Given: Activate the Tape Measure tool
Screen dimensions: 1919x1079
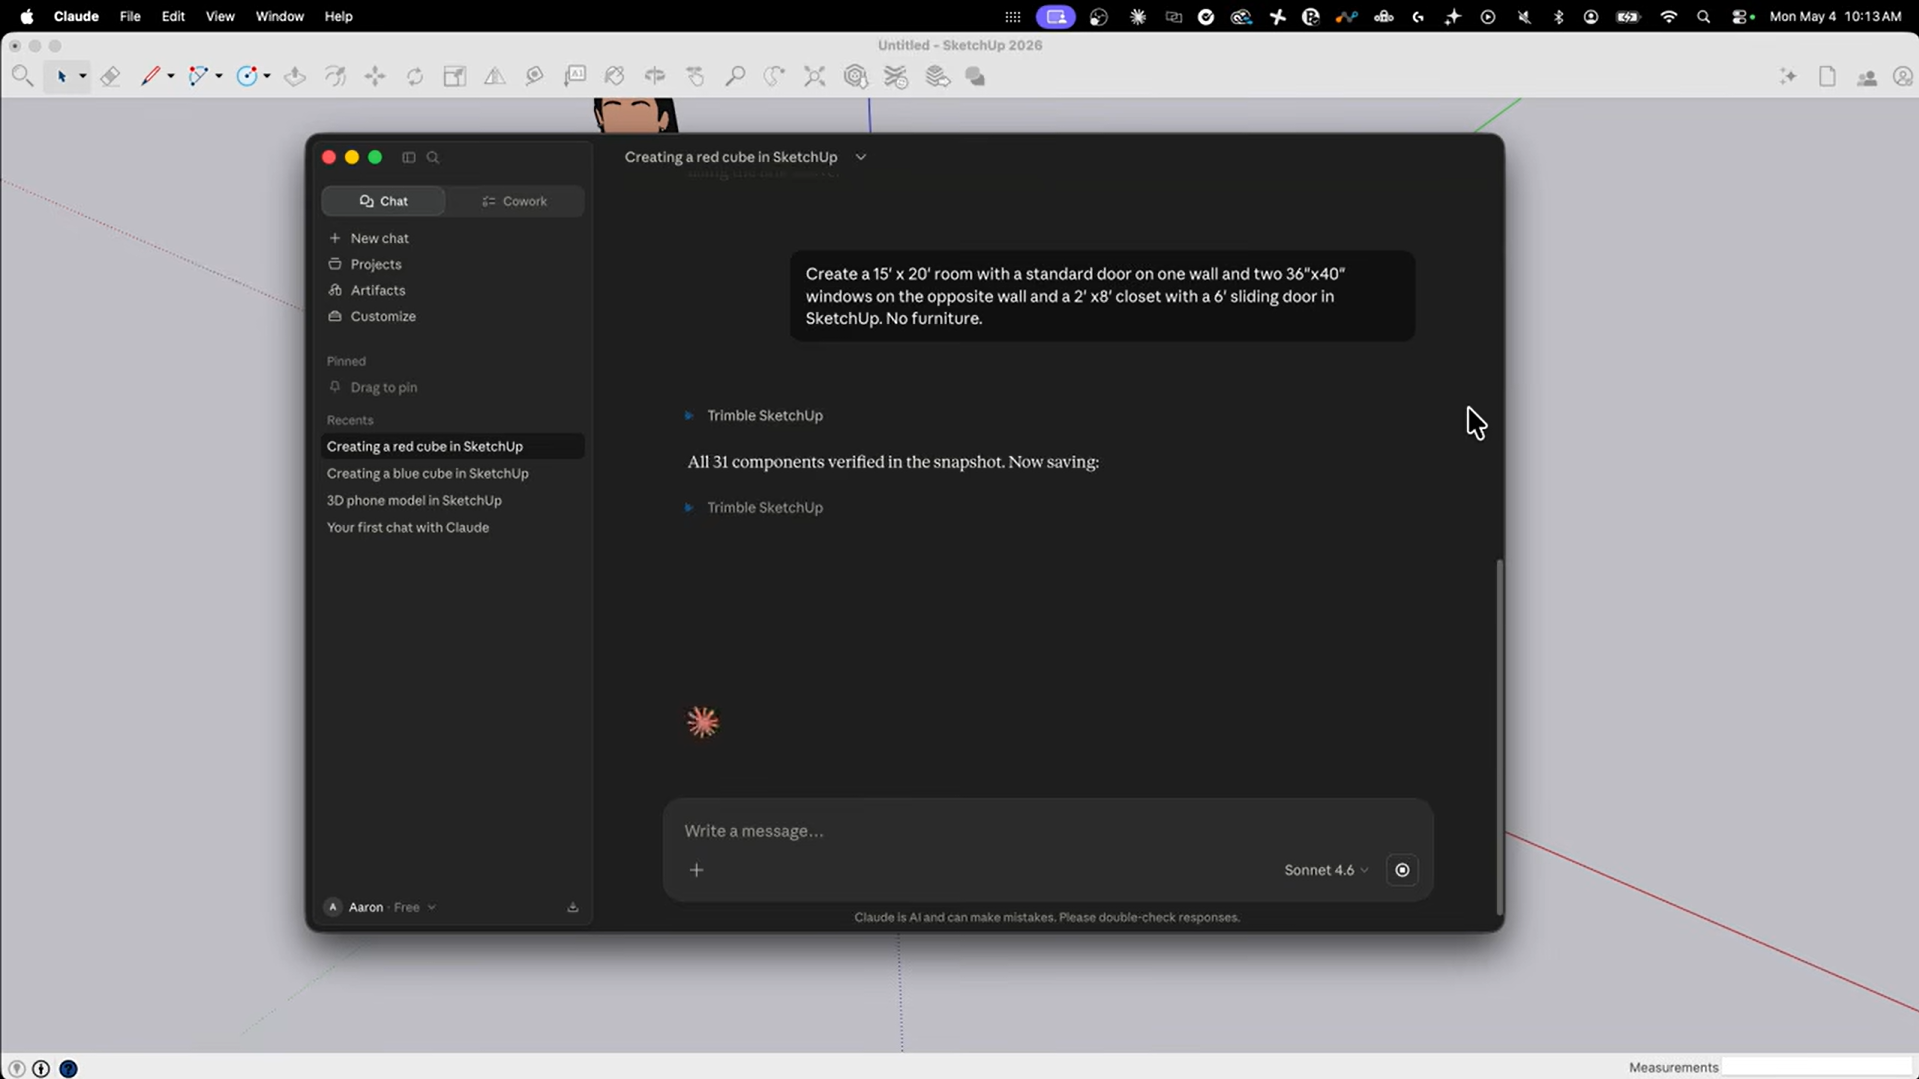Looking at the screenshot, I should tap(535, 76).
